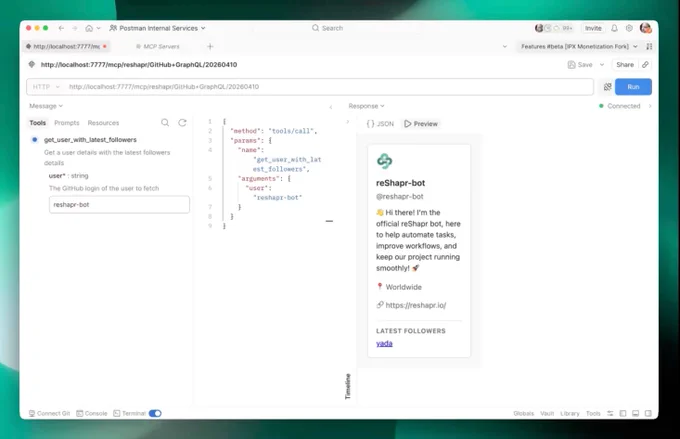Toggle the blue switch beside Terminal
The image size is (680, 439).
155,413
